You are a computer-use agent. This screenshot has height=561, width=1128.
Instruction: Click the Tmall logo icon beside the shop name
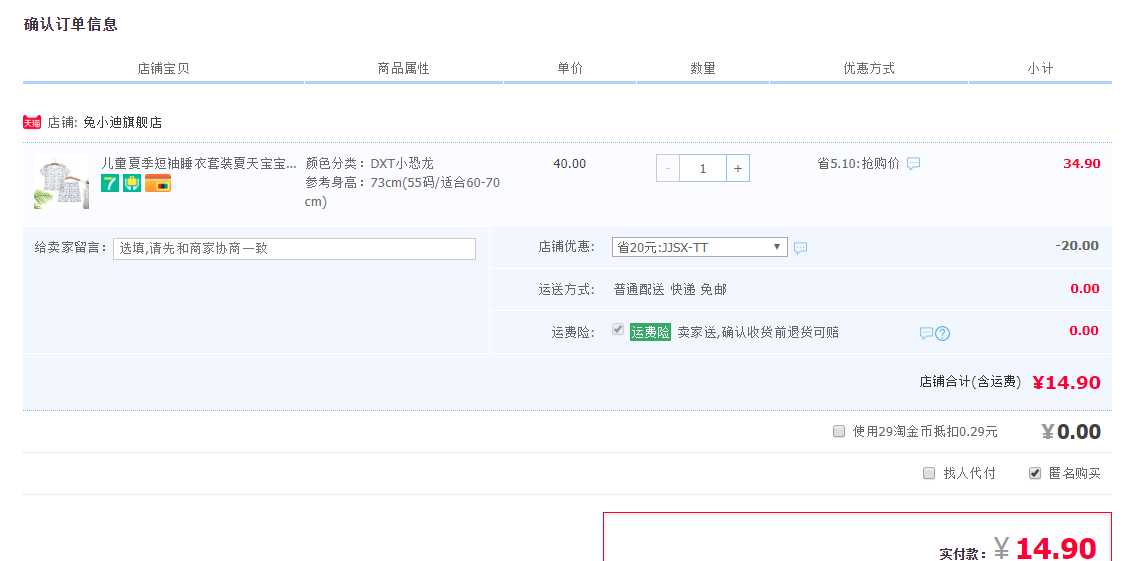coord(32,122)
